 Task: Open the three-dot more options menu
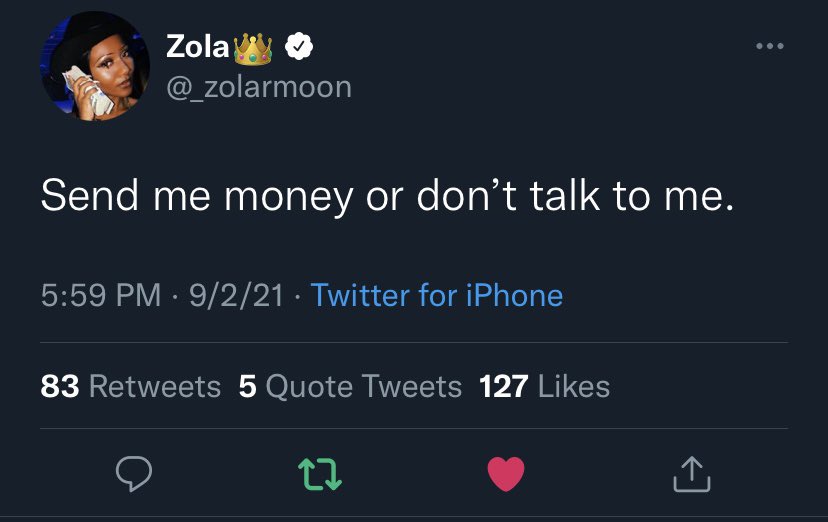click(770, 46)
